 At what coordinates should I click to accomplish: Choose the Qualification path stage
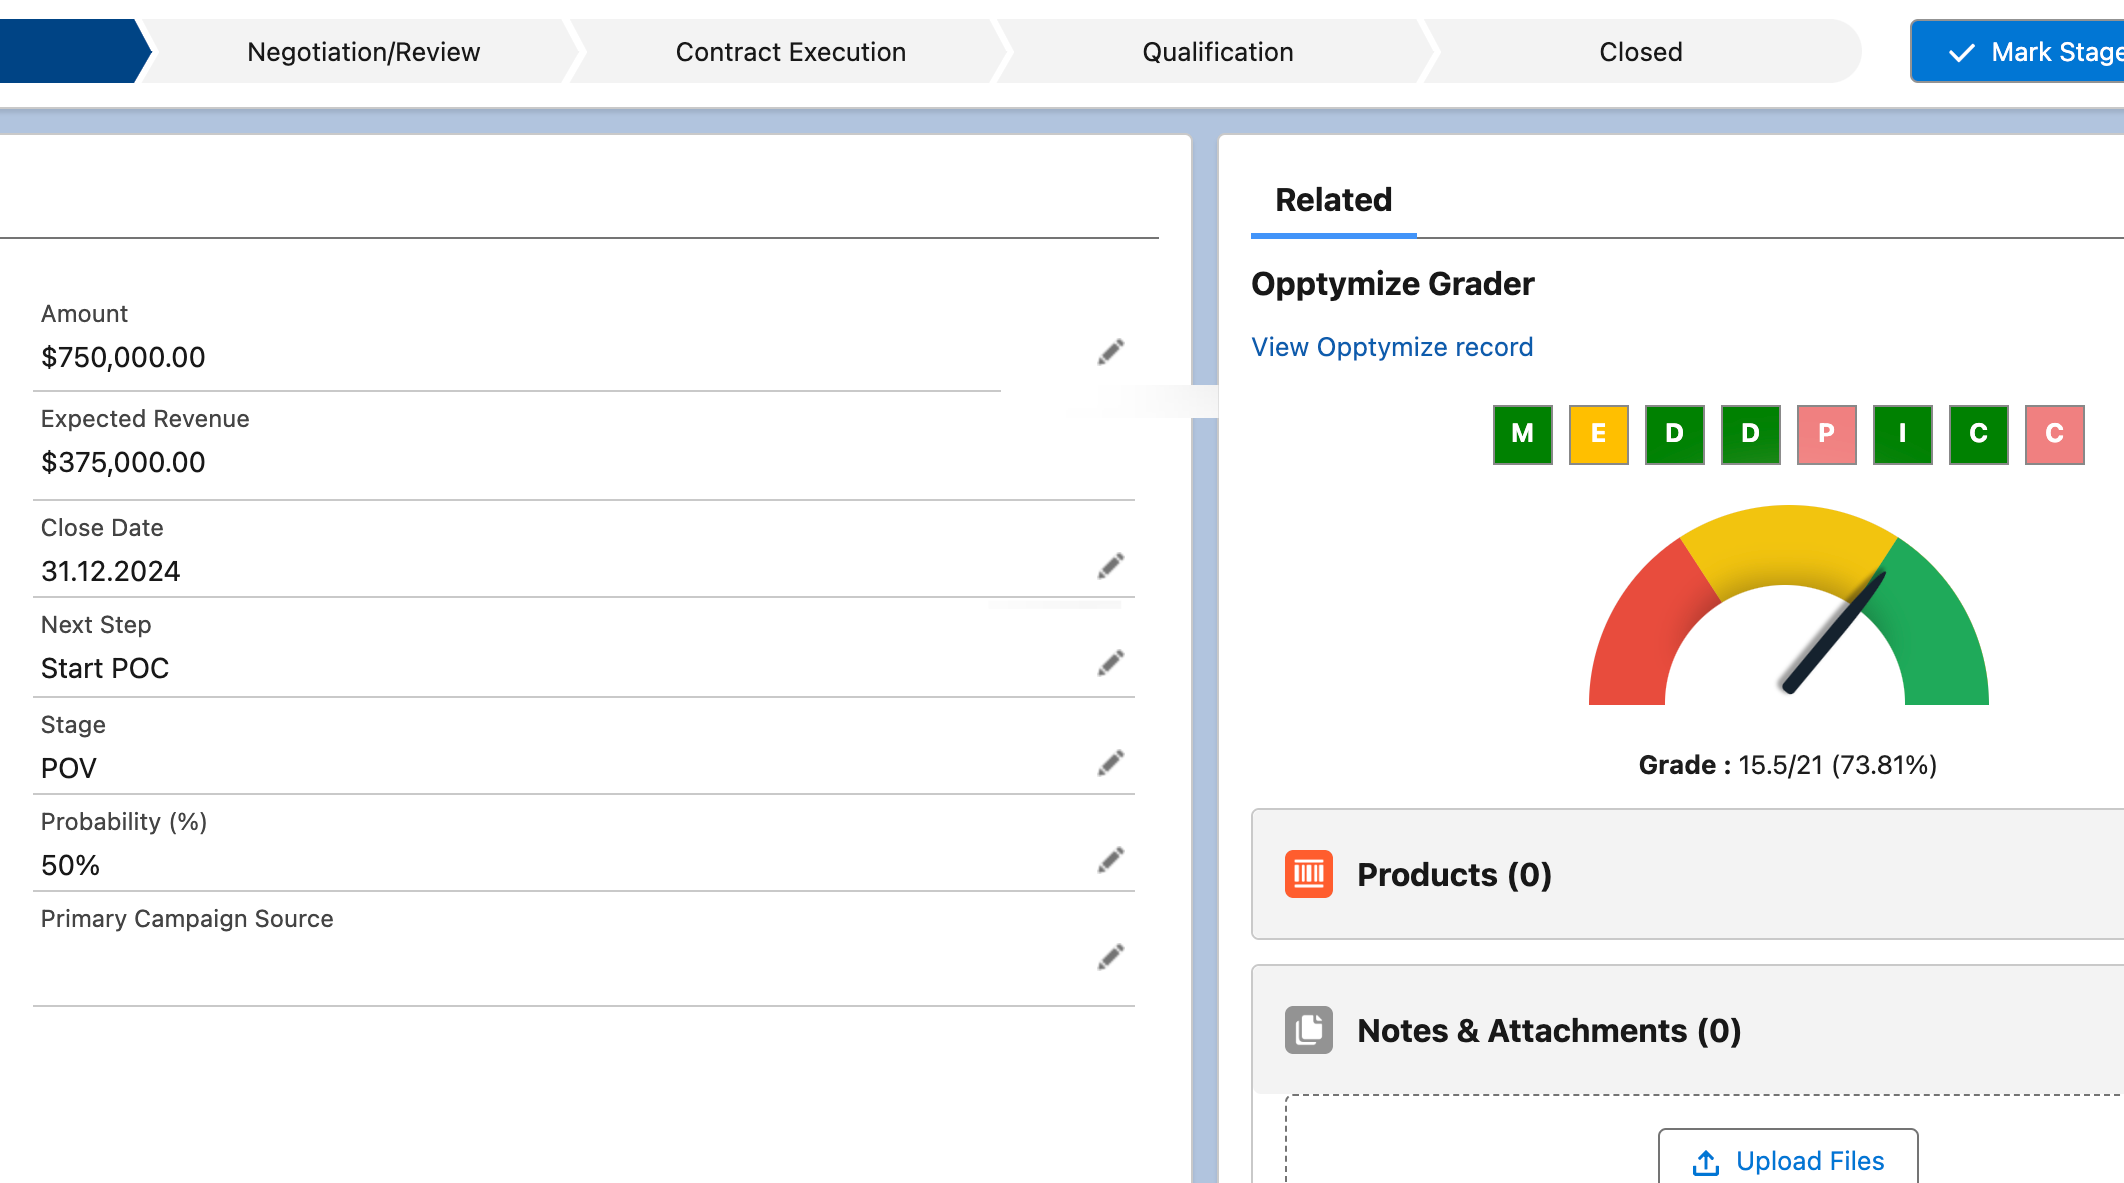click(1217, 52)
